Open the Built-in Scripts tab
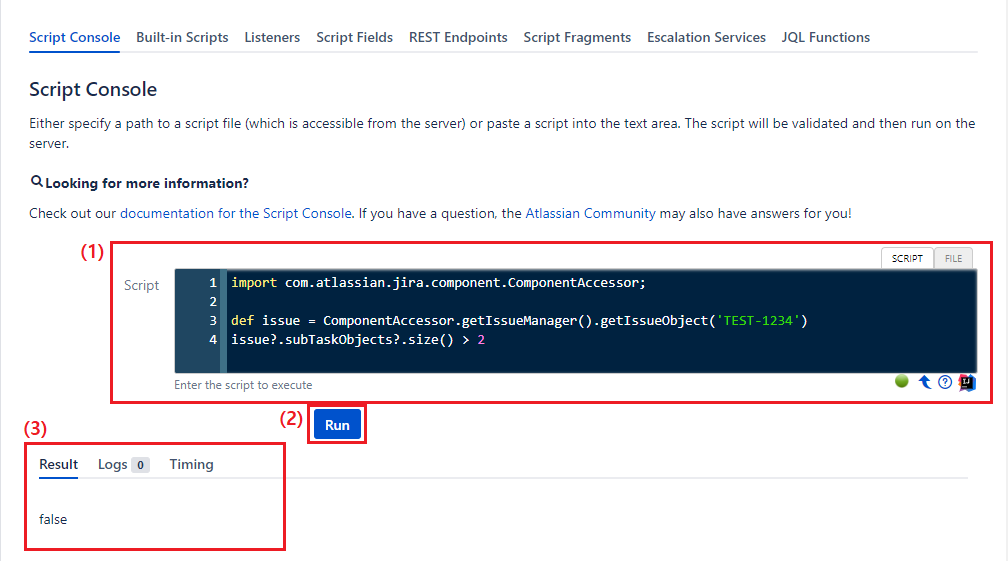 (182, 37)
